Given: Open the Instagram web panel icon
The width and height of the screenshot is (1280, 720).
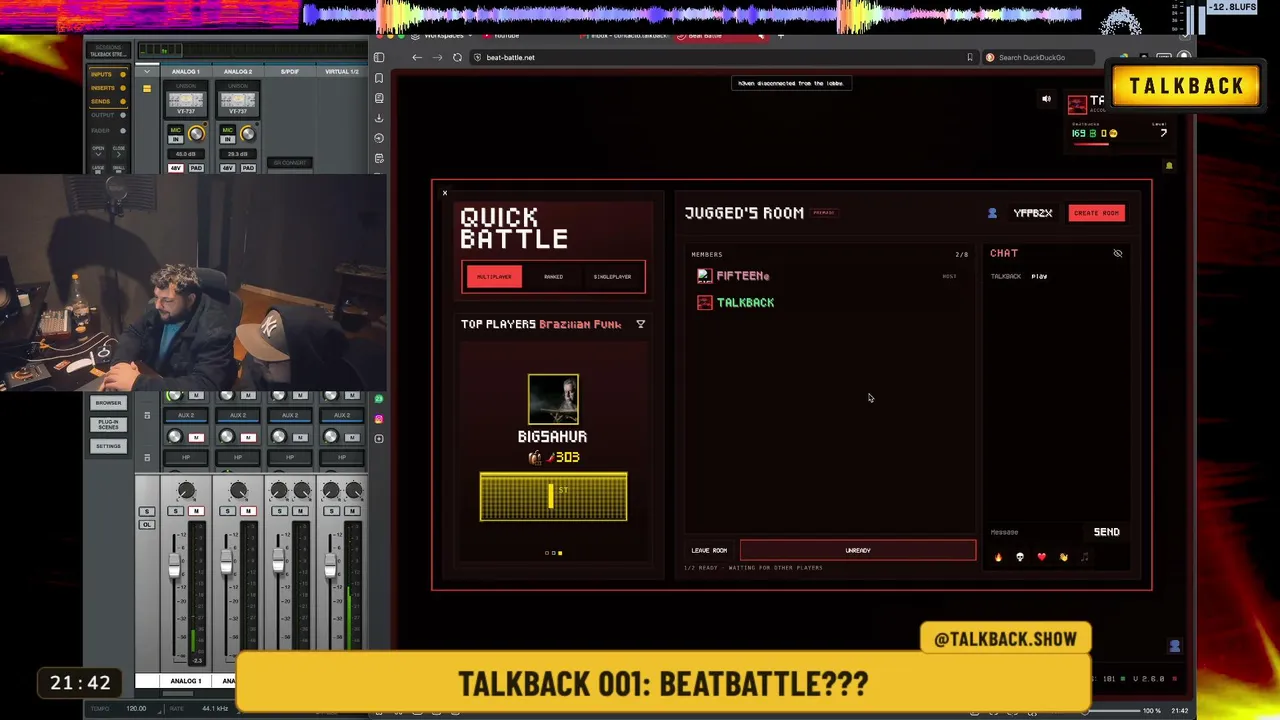Looking at the screenshot, I should 379,419.
